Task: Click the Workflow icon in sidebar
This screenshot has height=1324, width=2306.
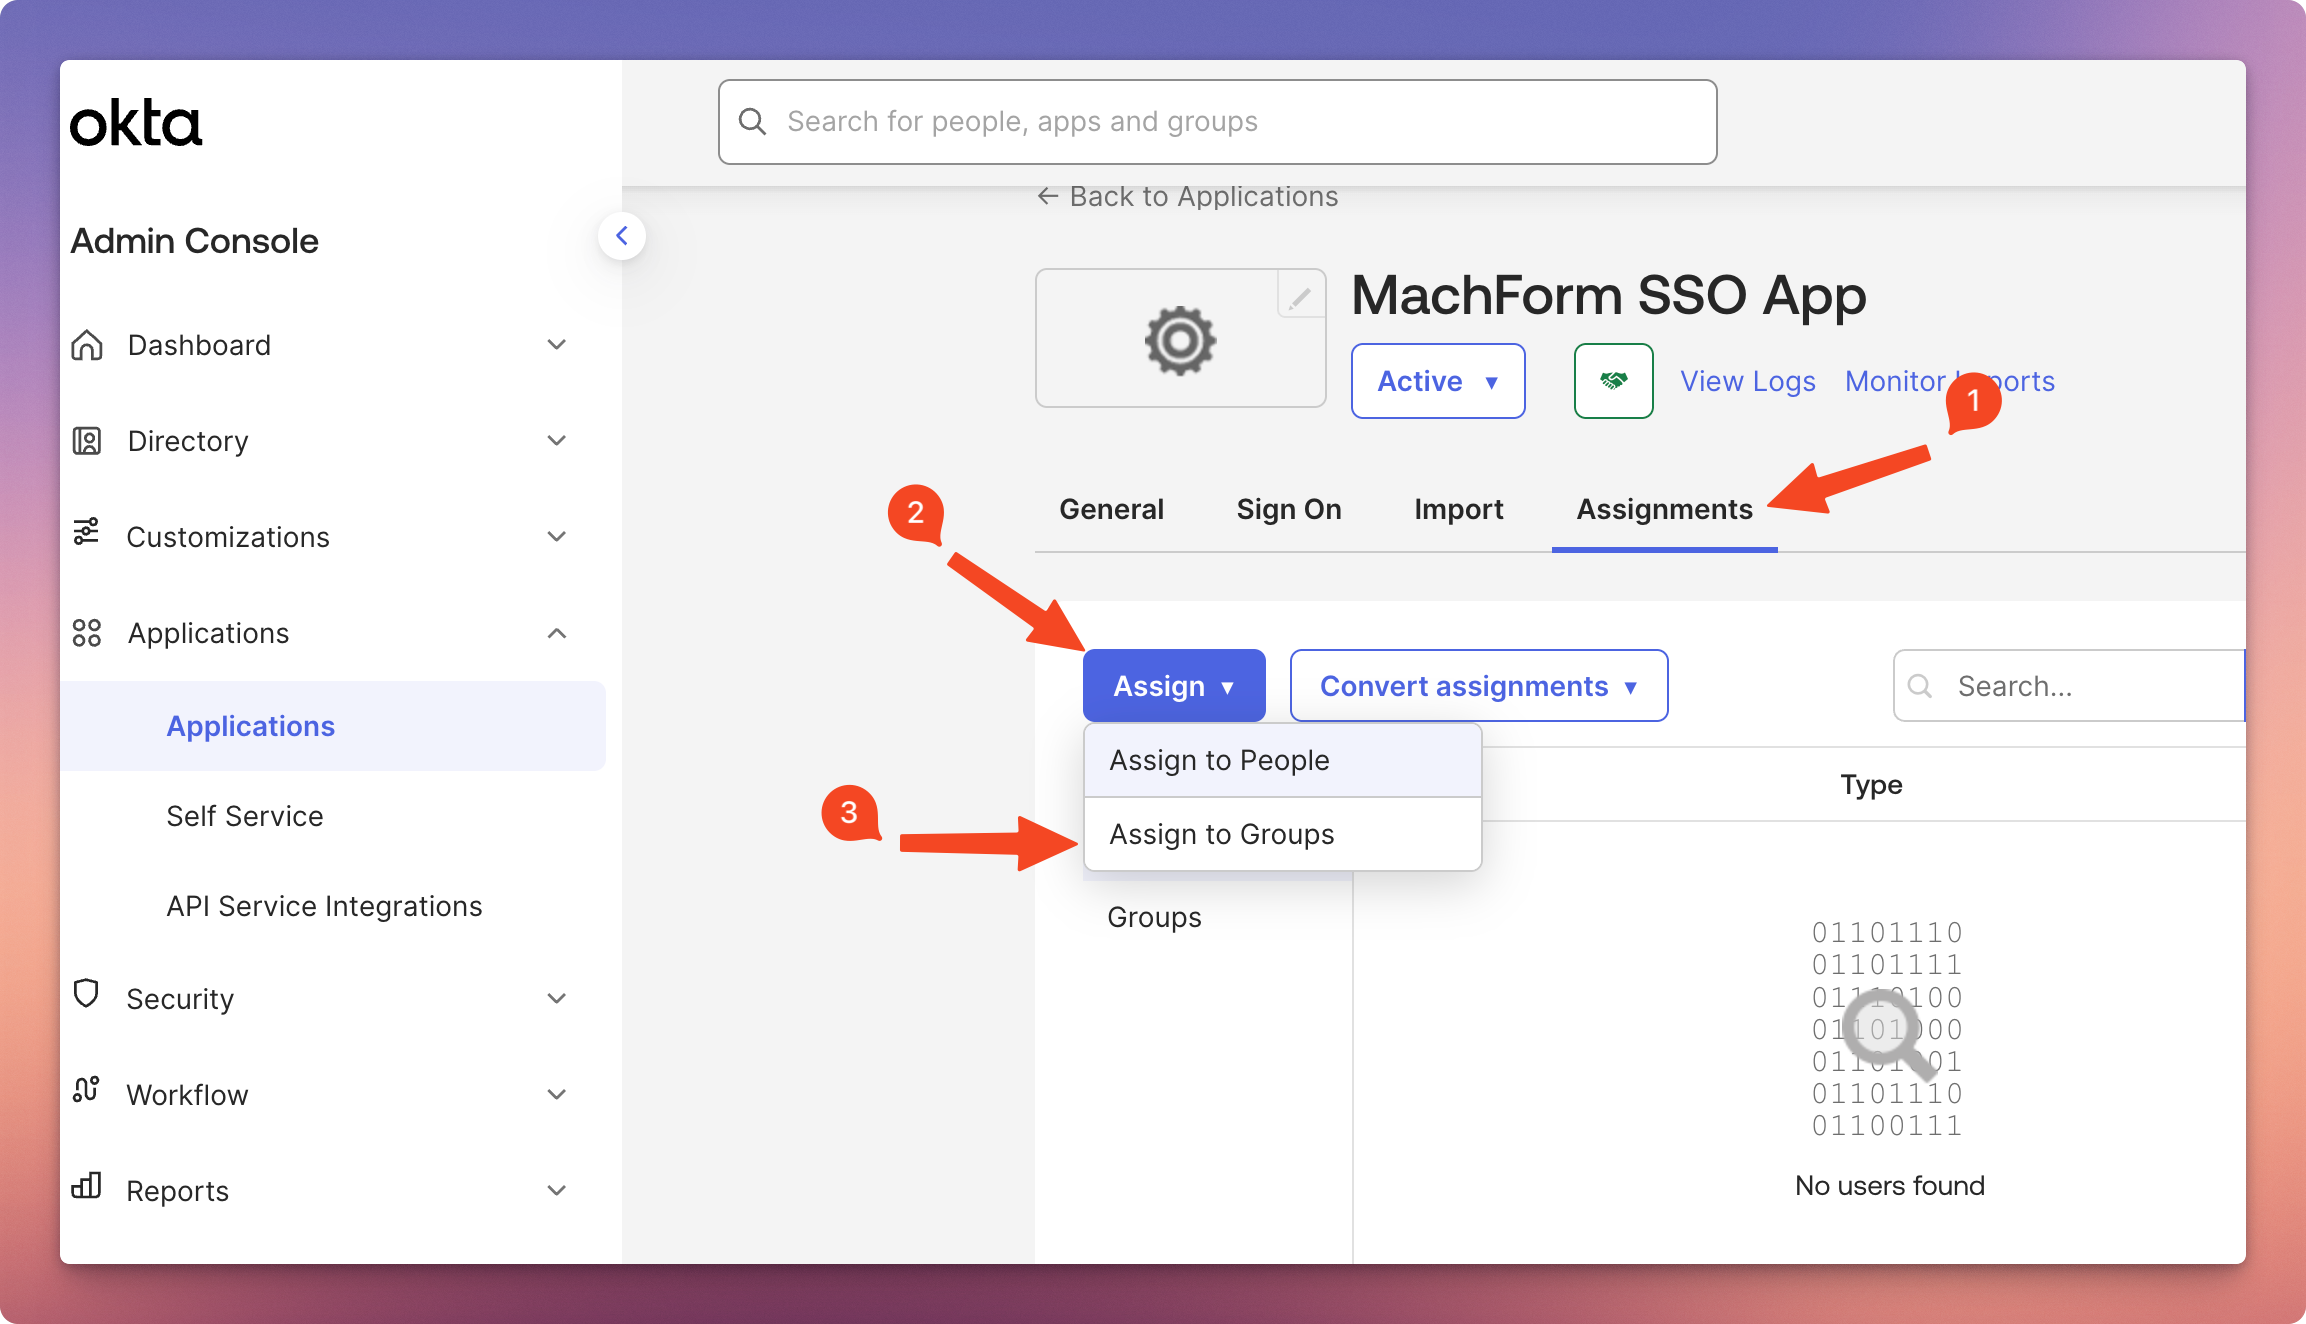Action: (87, 1091)
